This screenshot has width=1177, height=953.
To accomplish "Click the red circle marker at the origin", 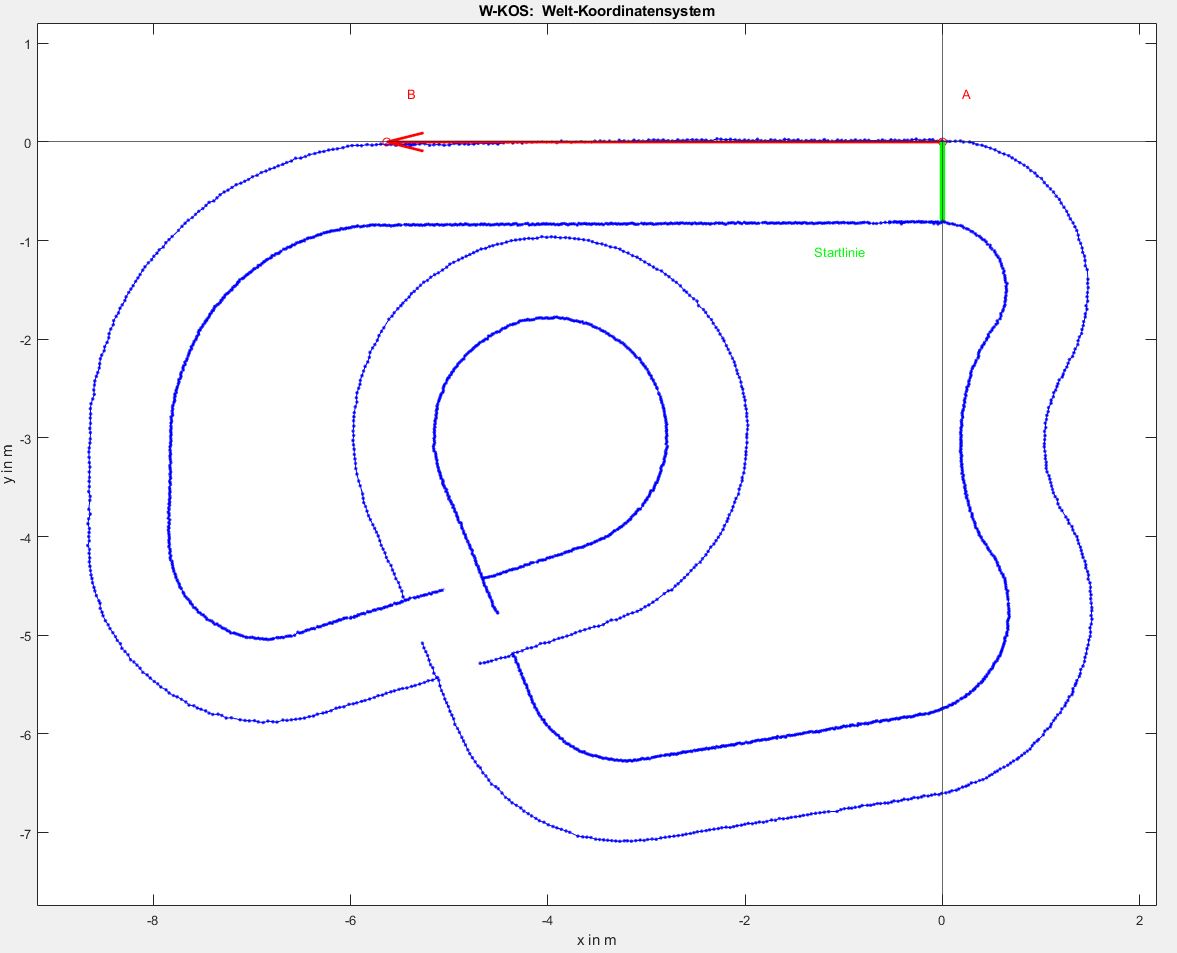I will point(942,142).
